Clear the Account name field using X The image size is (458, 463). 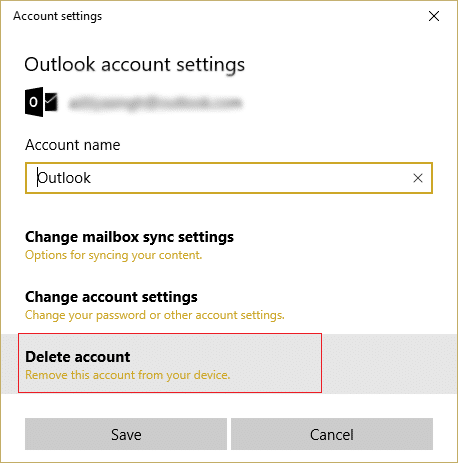pos(418,178)
